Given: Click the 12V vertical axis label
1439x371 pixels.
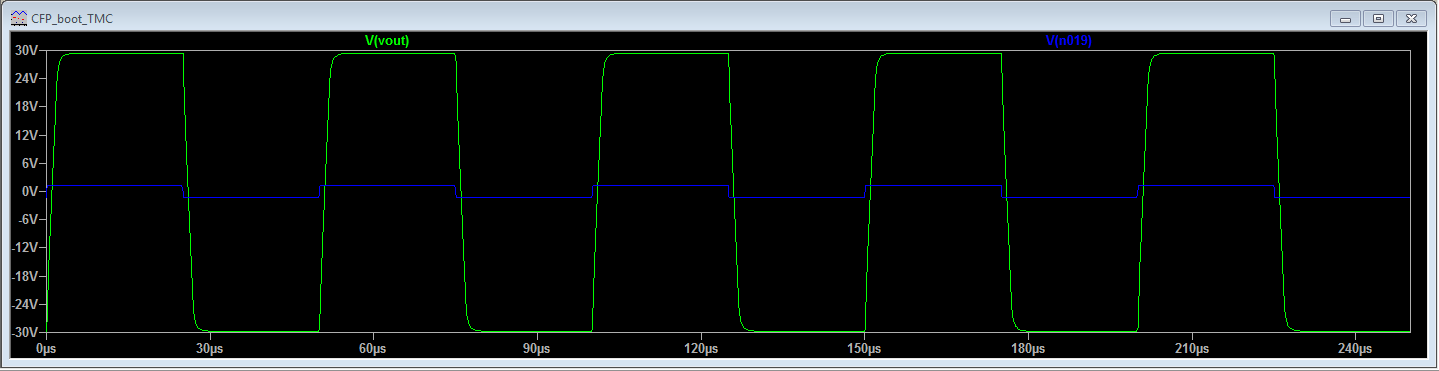Looking at the screenshot, I should tap(27, 135).
